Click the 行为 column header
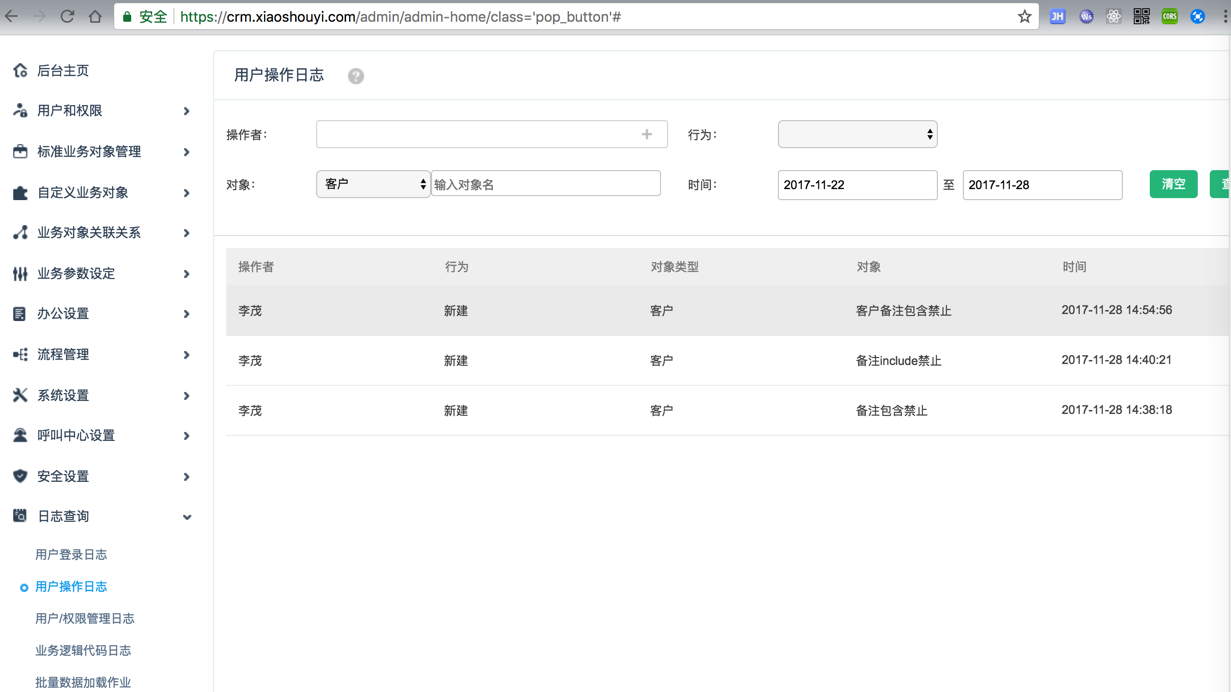Viewport: 1231px width, 692px height. click(457, 267)
